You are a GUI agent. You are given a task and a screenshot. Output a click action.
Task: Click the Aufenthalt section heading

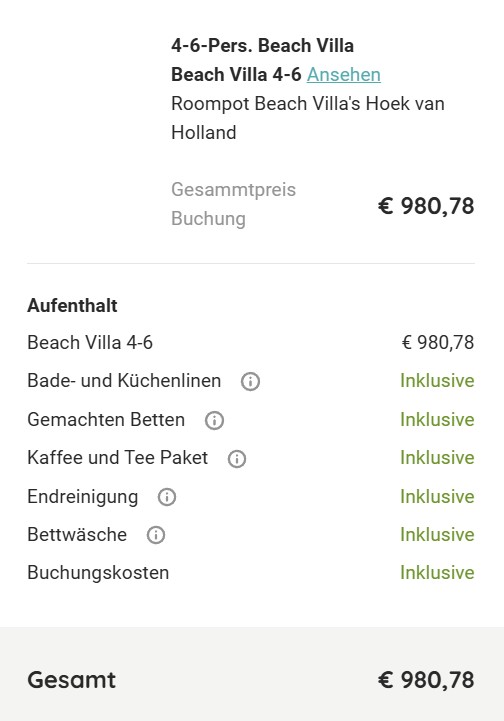pyautogui.click(x=72, y=305)
